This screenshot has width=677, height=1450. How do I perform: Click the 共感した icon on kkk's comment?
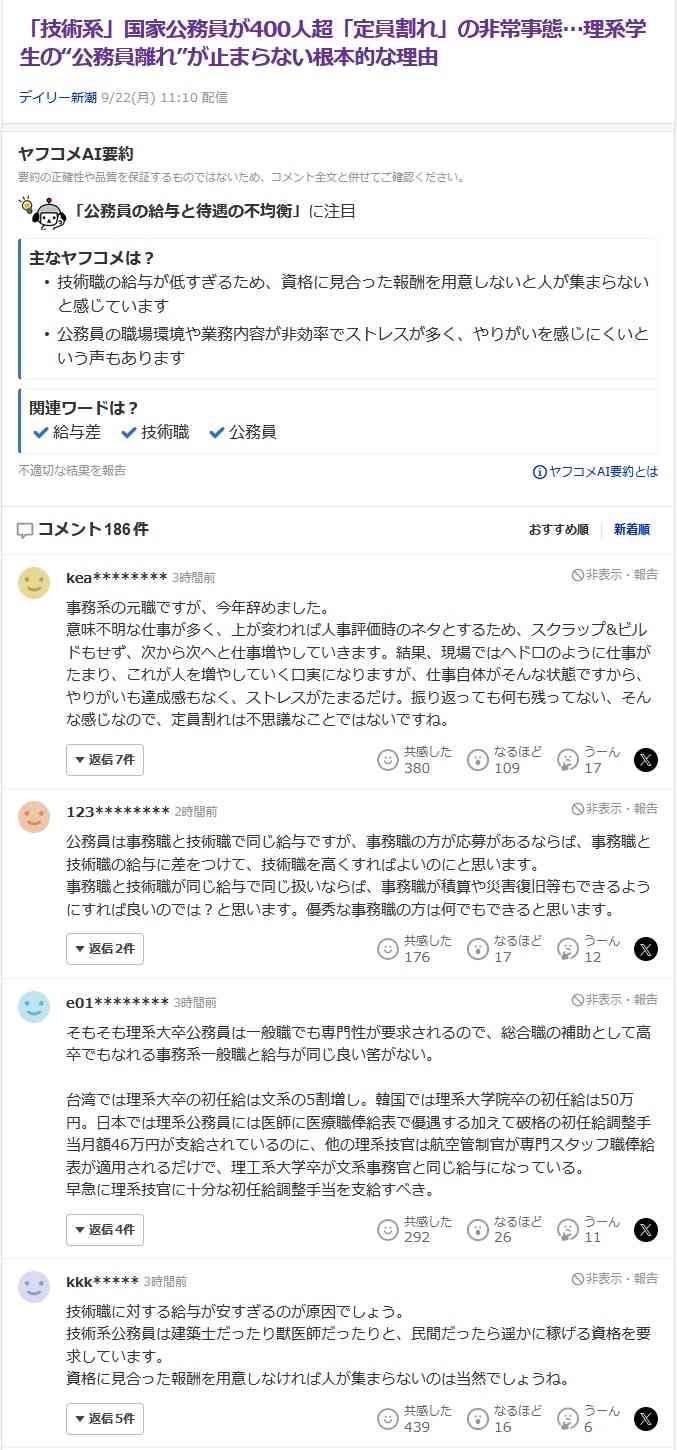point(388,1419)
